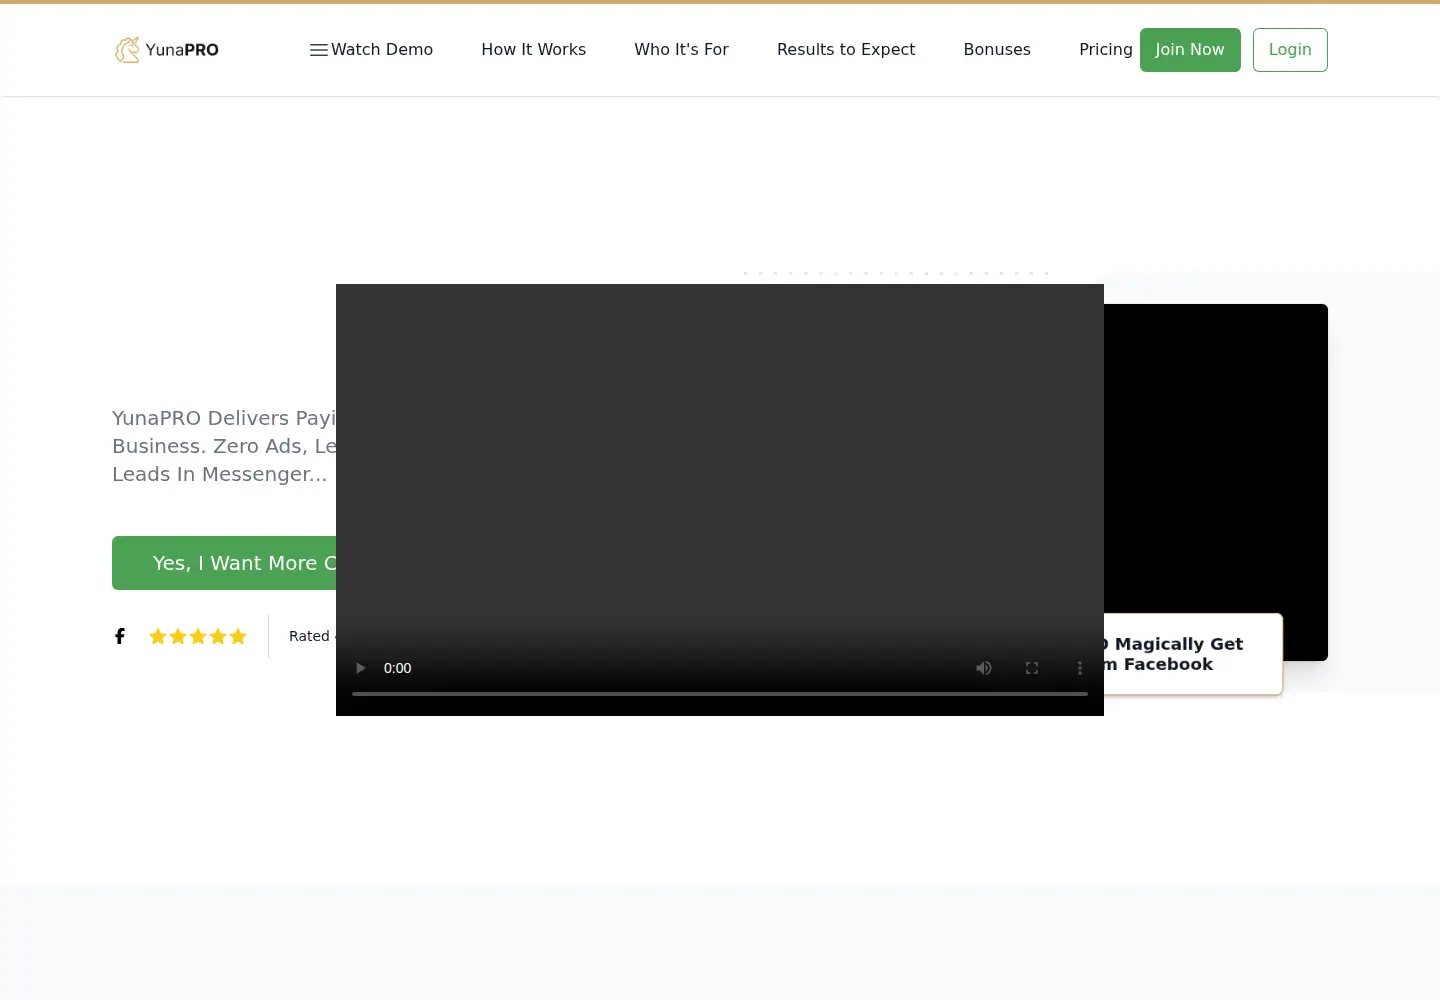The width and height of the screenshot is (1440, 1000).
Task: Go to How It Works section
Action: pyautogui.click(x=534, y=50)
